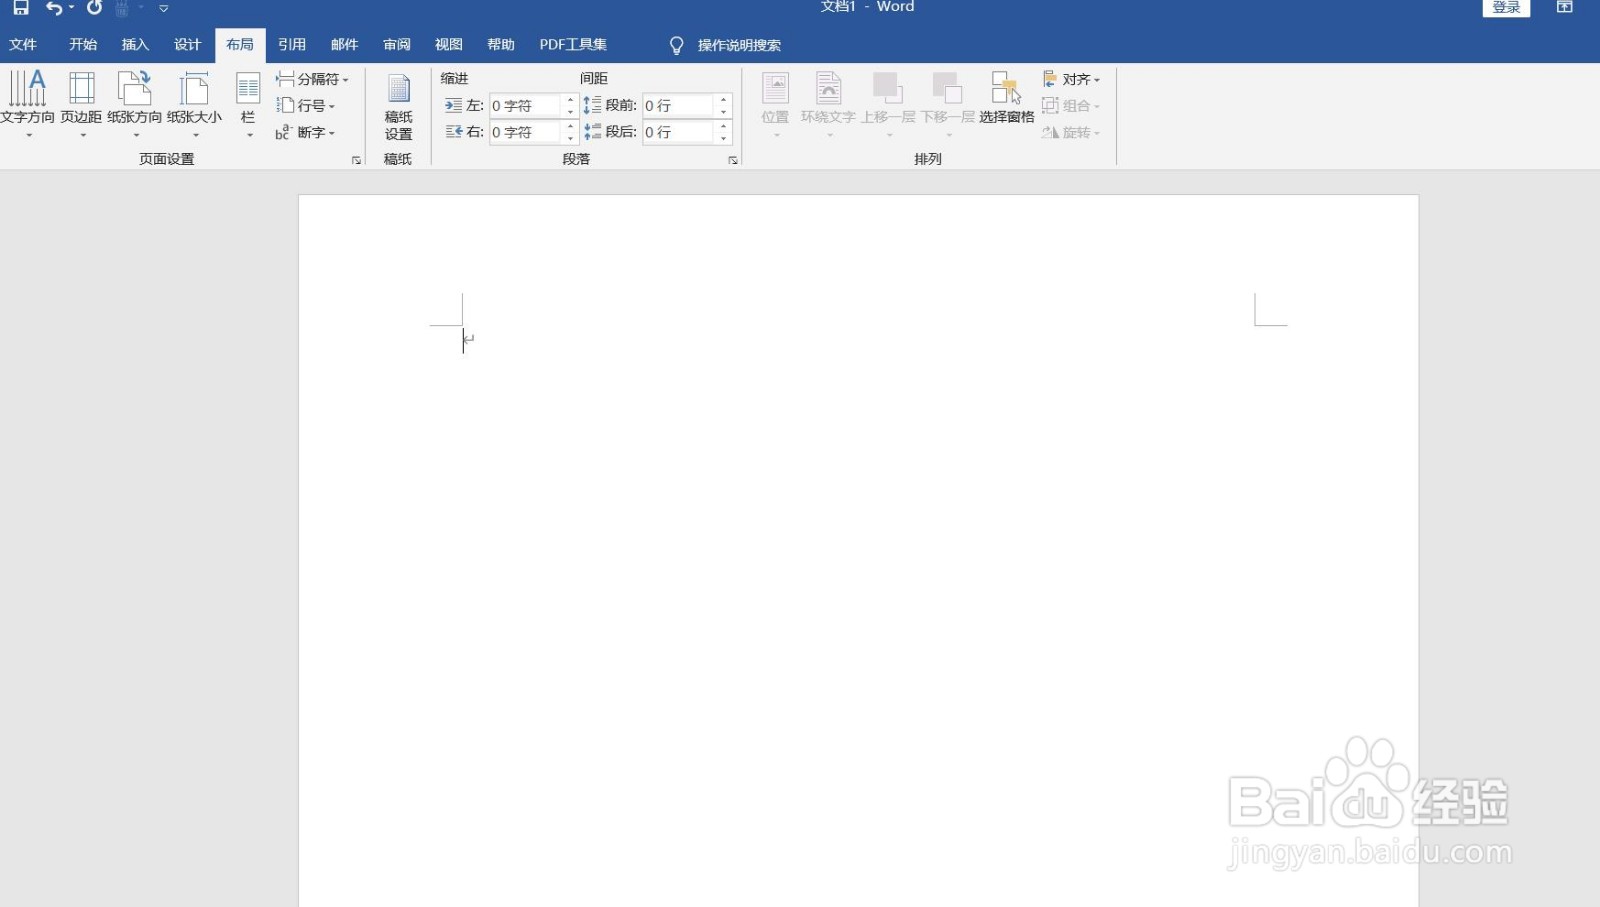Open the PDF工具集 tab
The image size is (1600, 907).
pos(573,45)
